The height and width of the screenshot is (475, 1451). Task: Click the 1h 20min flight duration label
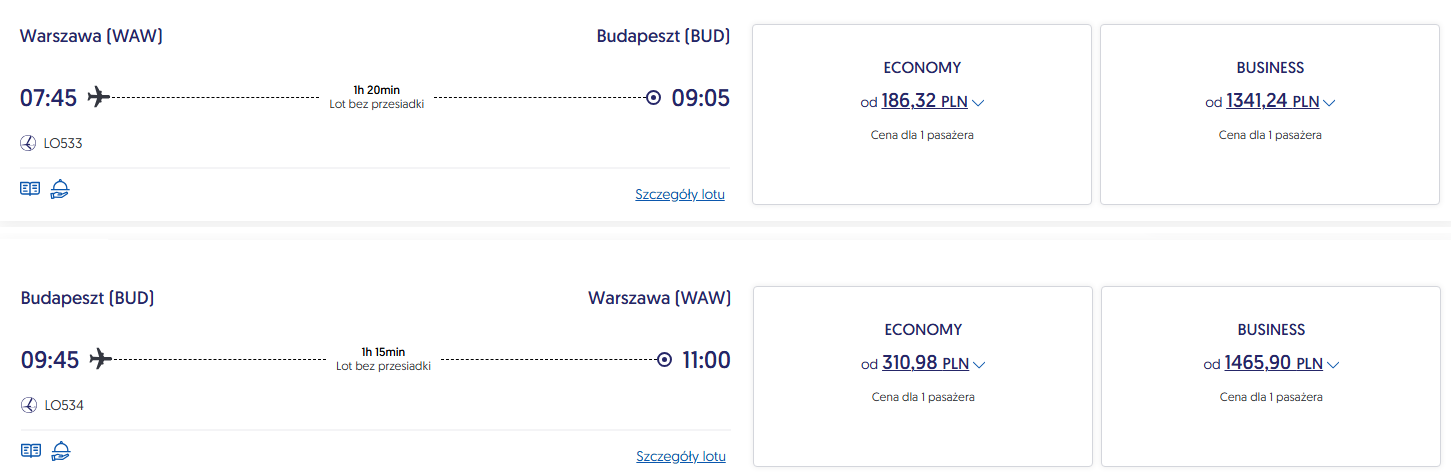376,90
